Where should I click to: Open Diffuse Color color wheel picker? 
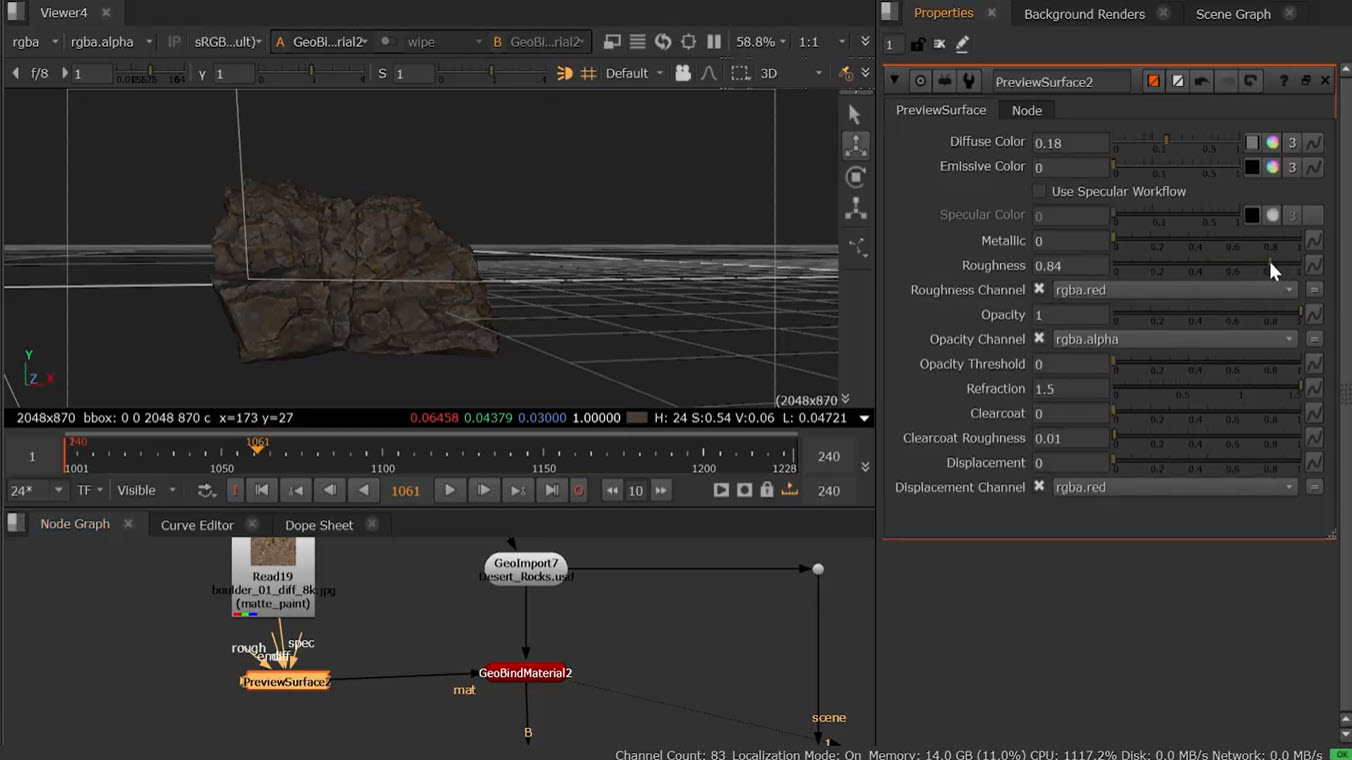[x=1272, y=142]
